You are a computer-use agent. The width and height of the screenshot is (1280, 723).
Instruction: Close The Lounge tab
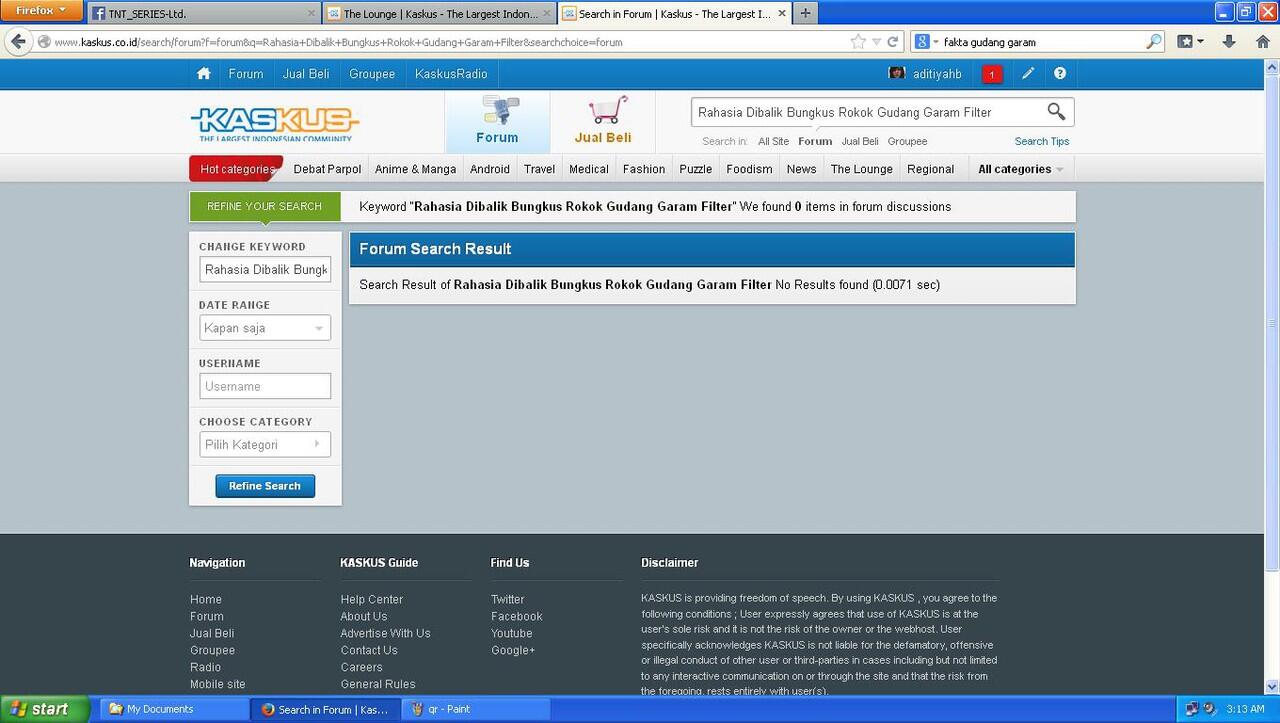click(547, 14)
